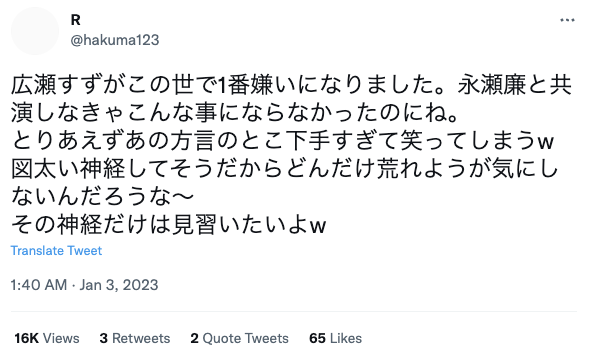The height and width of the screenshot is (361, 591).
Task: Show the 2 Quote Tweets list
Action: pos(239,338)
